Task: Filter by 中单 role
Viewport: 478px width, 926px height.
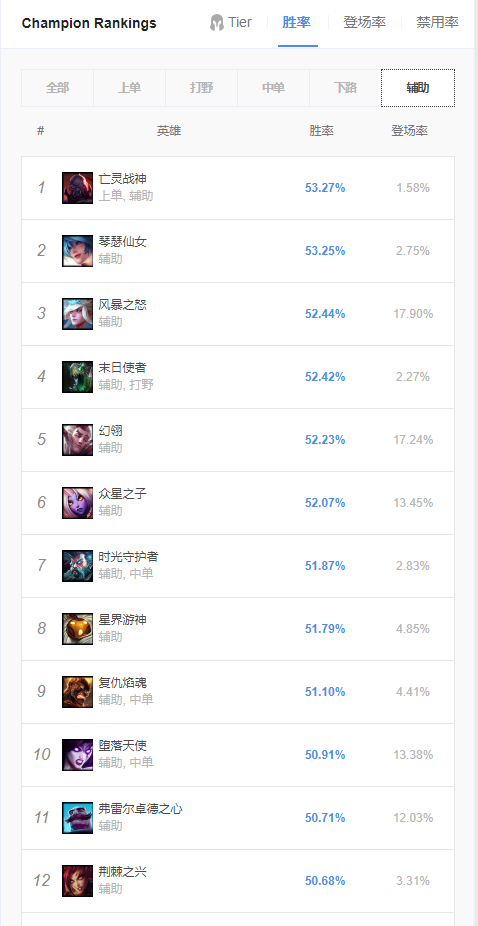Action: click(274, 88)
